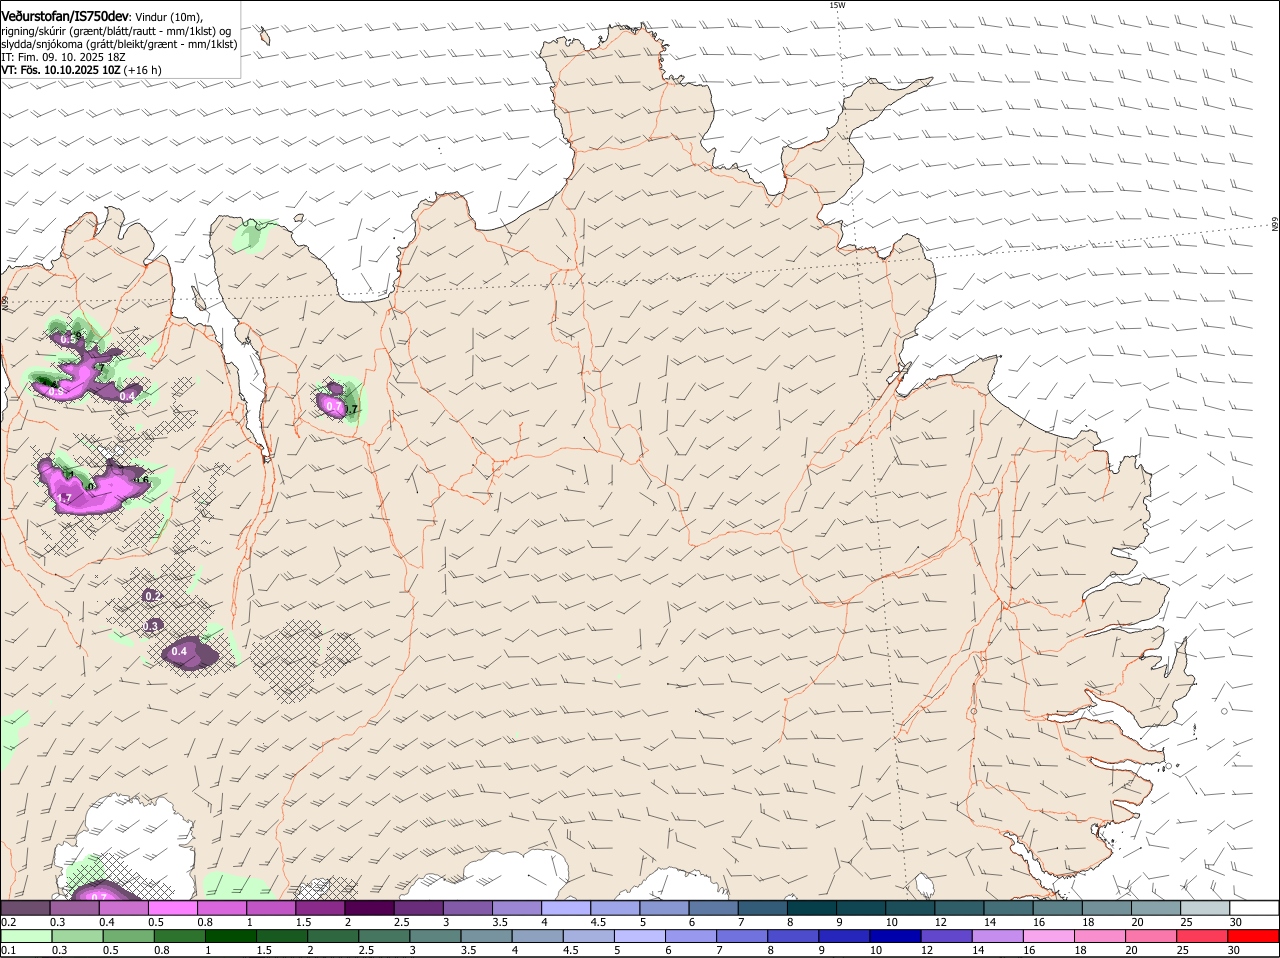Select the dark teal 9 swatch in the upper legend
This screenshot has width=1280, height=958.
(x=861, y=908)
